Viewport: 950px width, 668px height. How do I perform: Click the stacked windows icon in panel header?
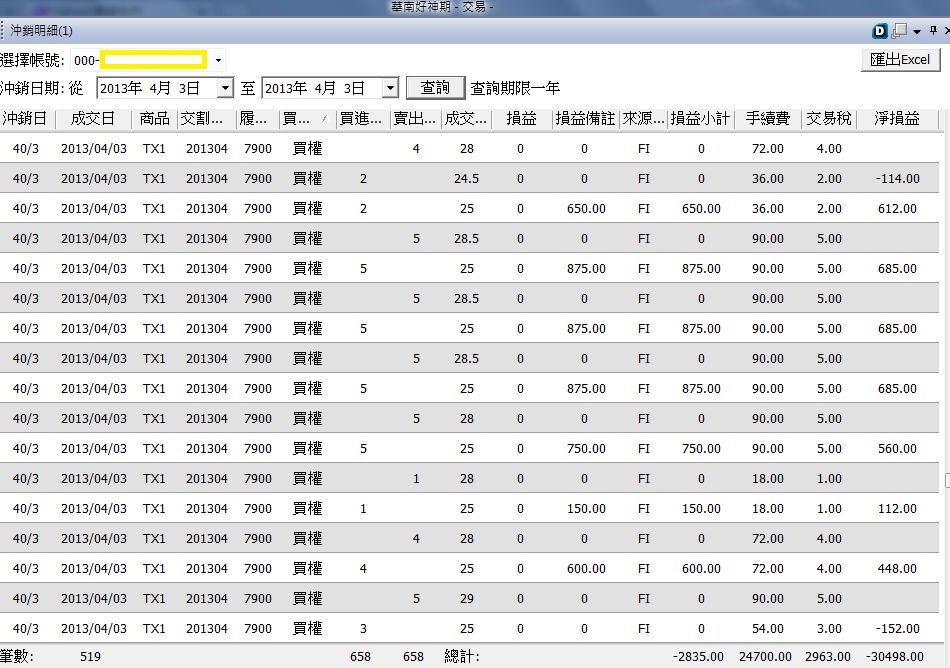pyautogui.click(x=899, y=30)
